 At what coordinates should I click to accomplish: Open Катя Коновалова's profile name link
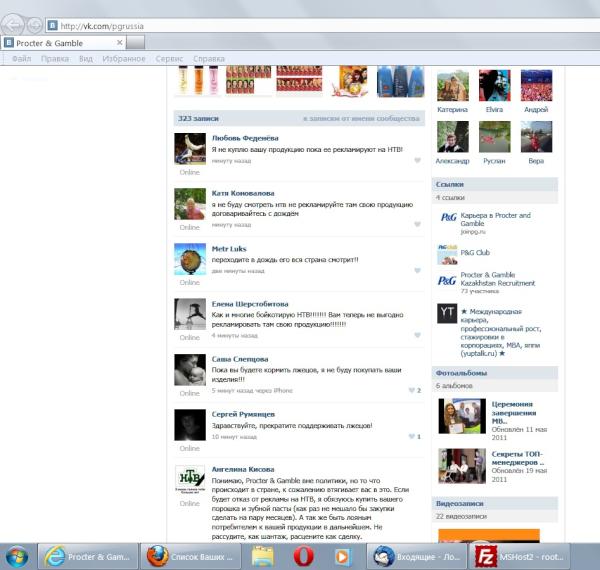pyautogui.click(x=243, y=193)
